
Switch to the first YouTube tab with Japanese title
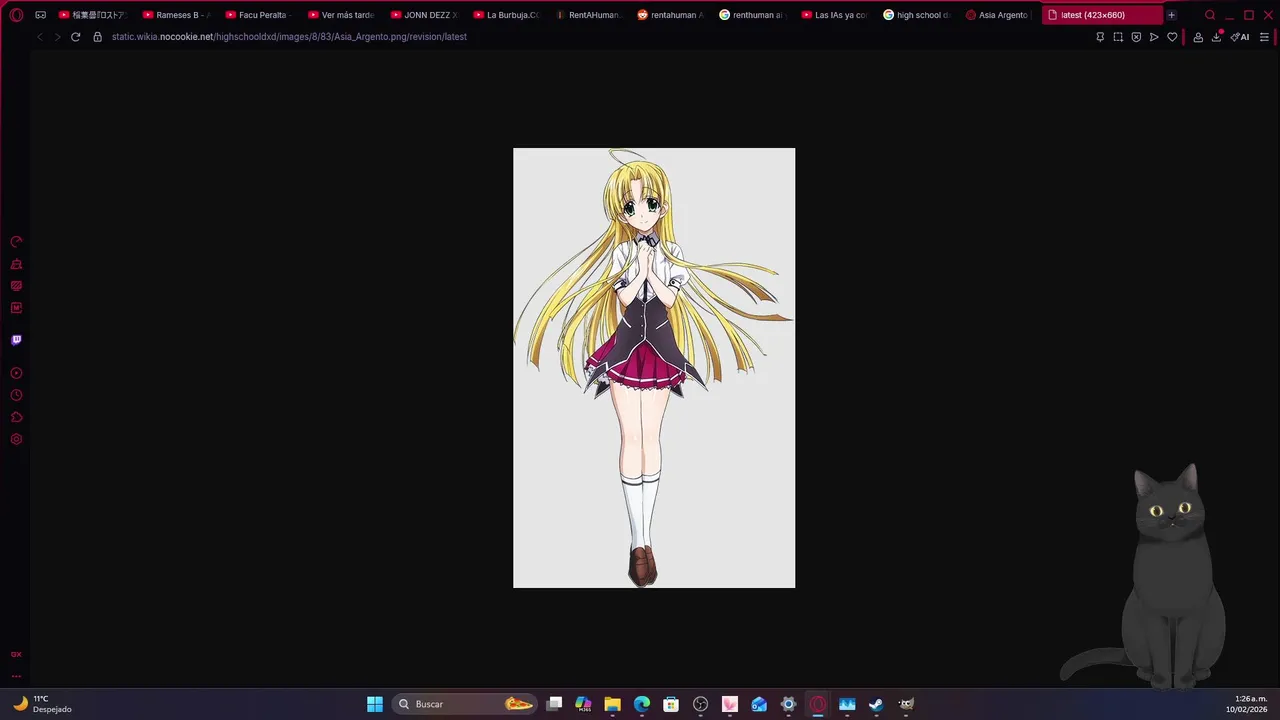(x=93, y=15)
